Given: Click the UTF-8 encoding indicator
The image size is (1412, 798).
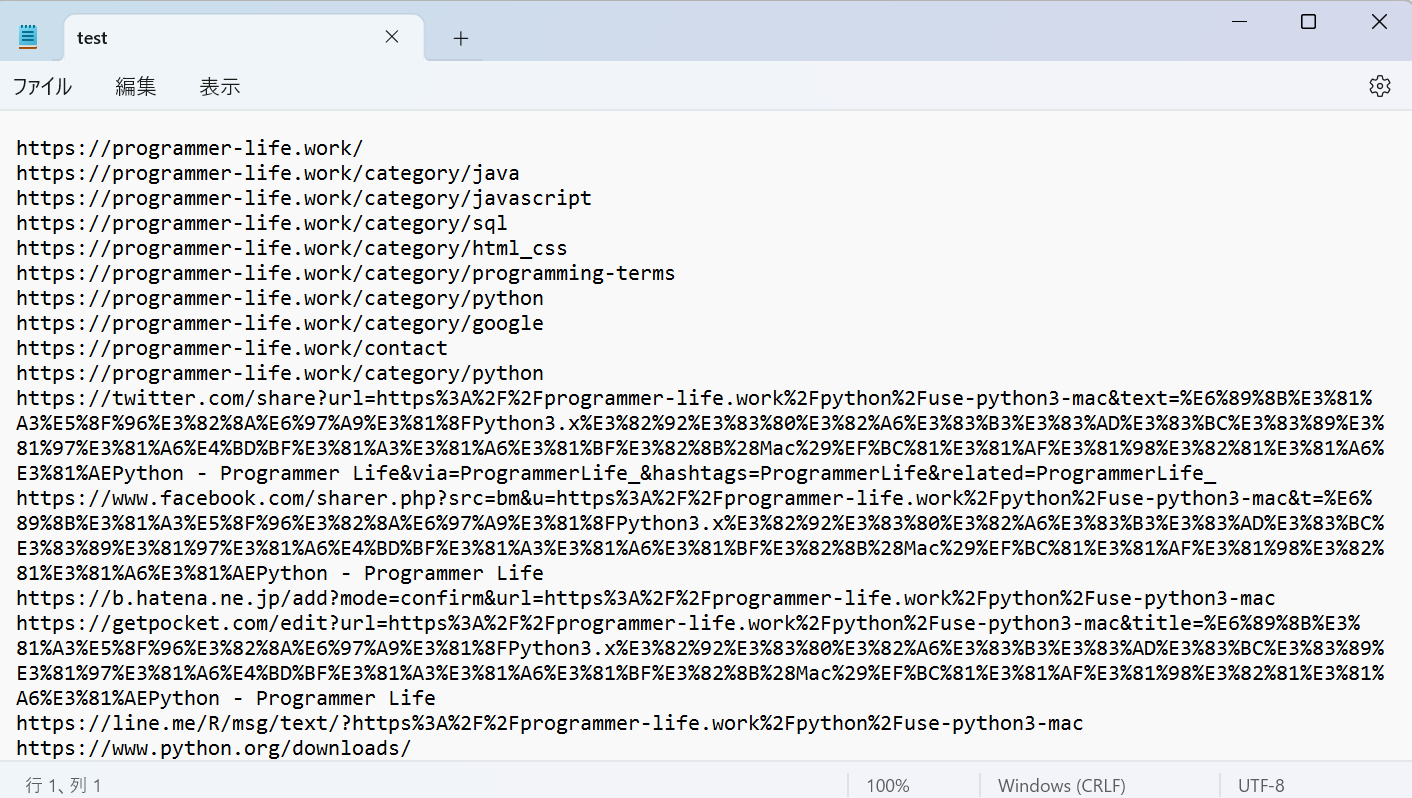Looking at the screenshot, I should click(1261, 786).
